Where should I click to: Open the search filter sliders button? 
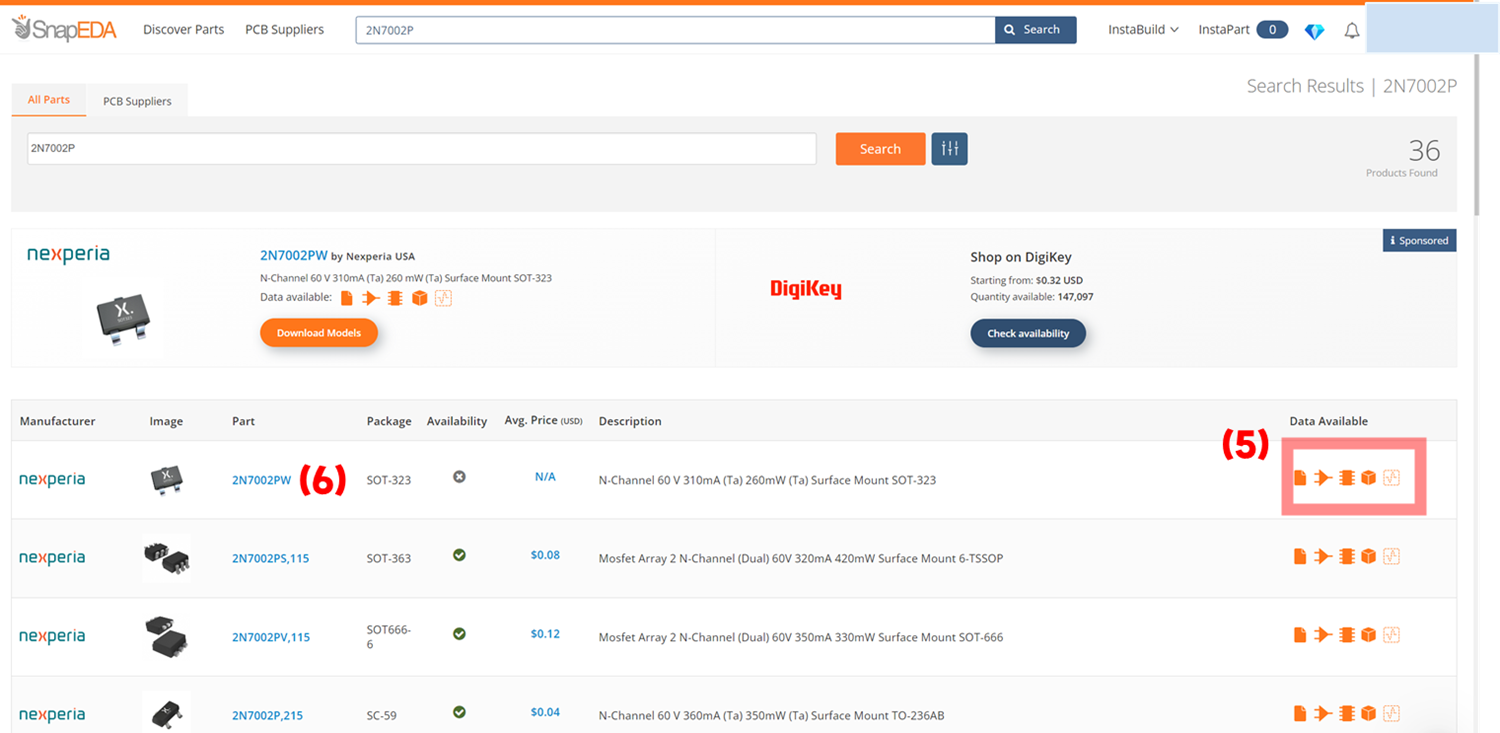pos(949,149)
